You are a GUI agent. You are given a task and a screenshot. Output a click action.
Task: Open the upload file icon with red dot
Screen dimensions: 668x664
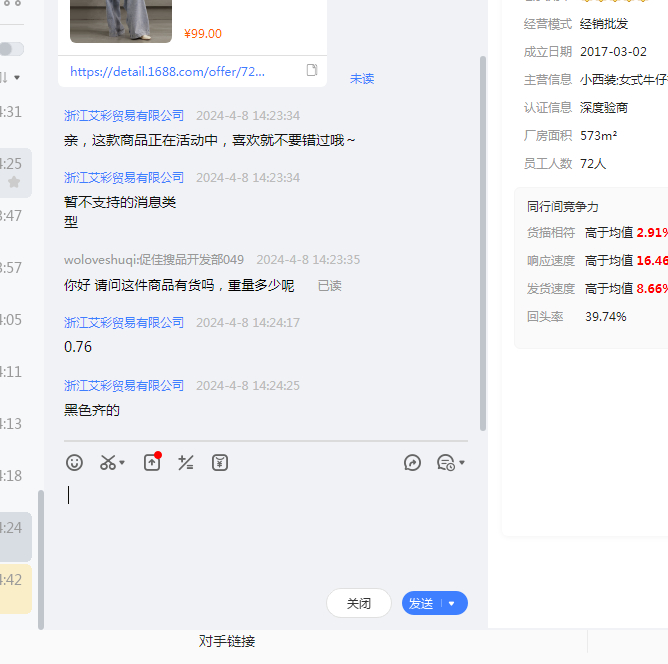(152, 463)
